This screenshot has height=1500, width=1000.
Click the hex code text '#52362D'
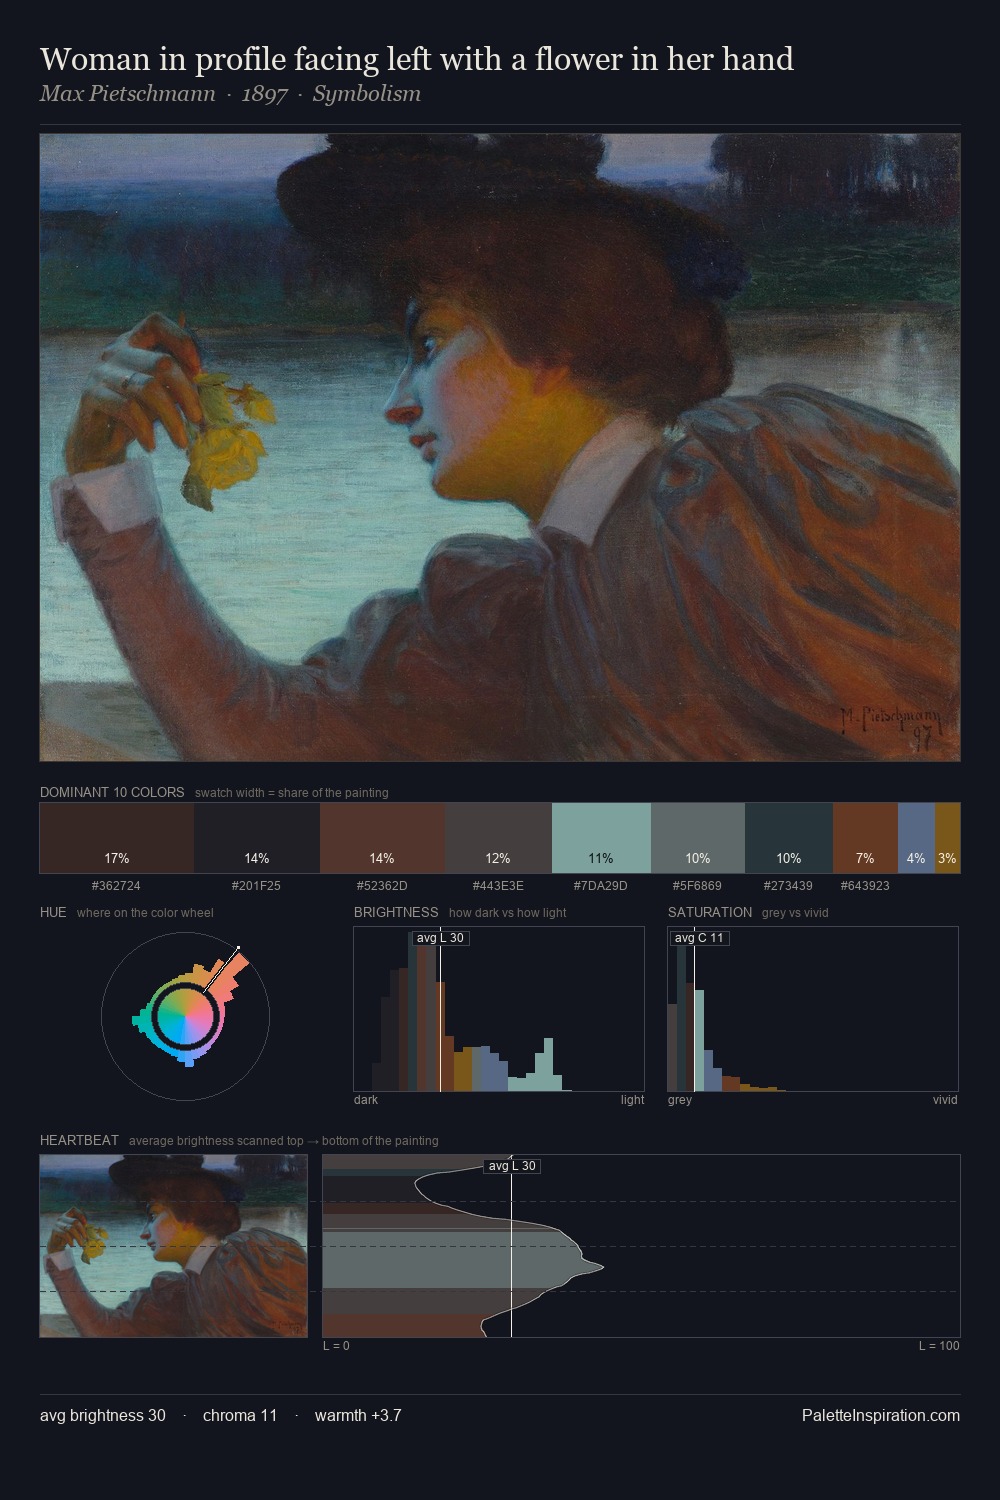(x=382, y=885)
